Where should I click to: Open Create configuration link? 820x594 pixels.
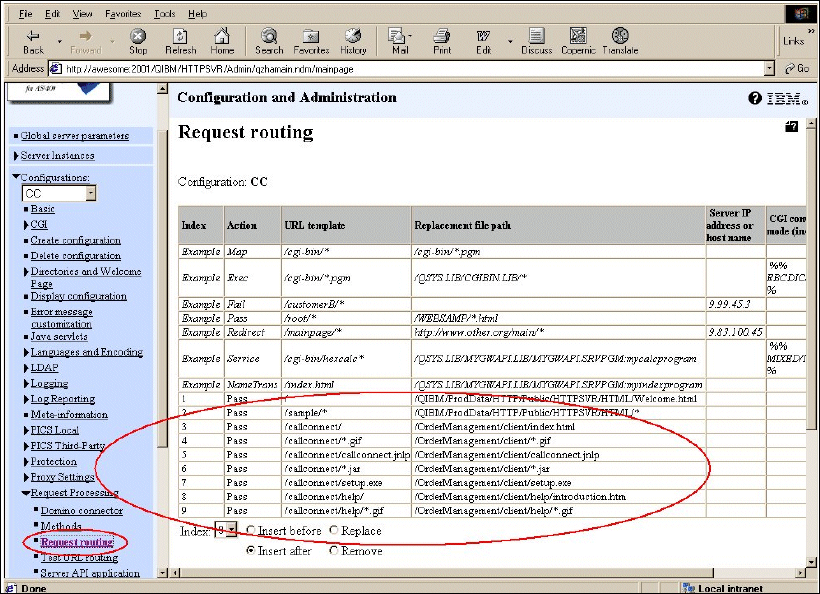pyautogui.click(x=75, y=240)
